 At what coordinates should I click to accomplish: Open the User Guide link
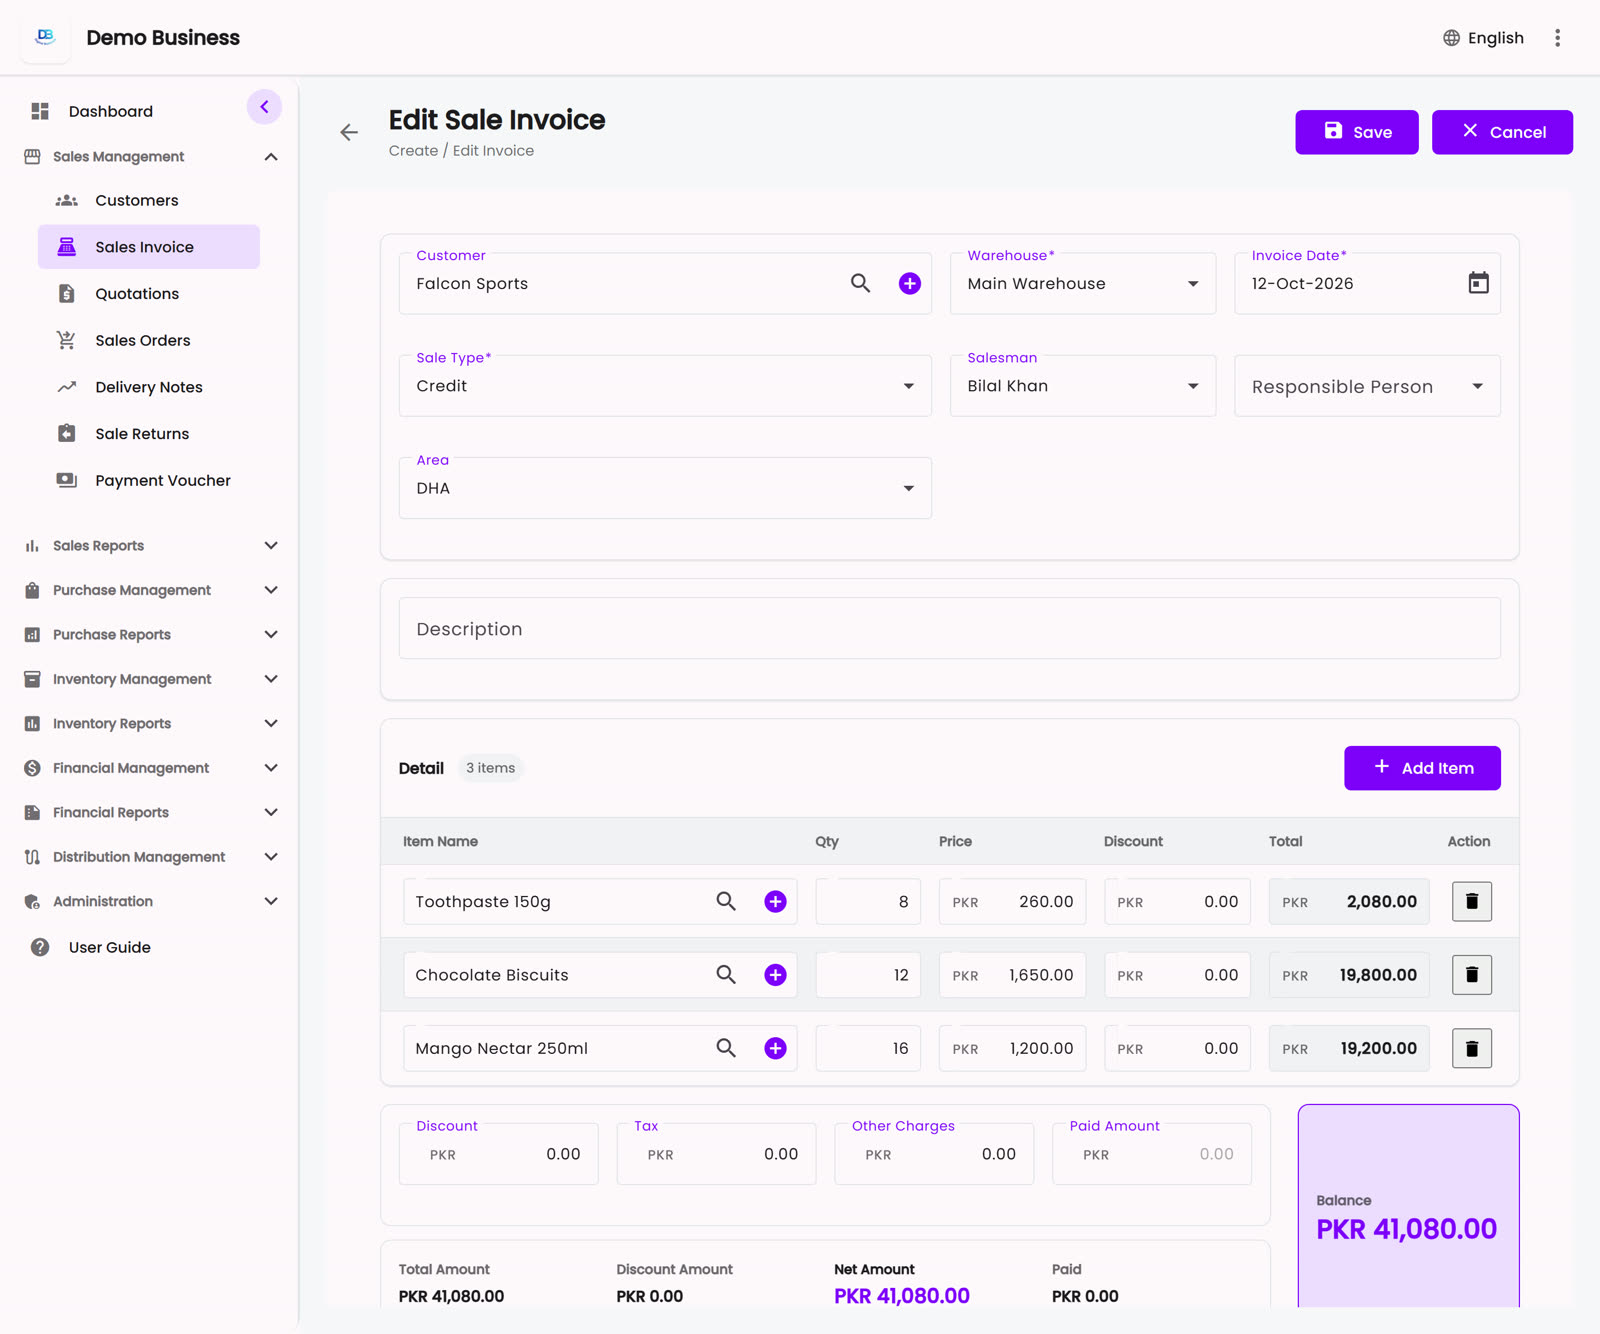coord(109,947)
